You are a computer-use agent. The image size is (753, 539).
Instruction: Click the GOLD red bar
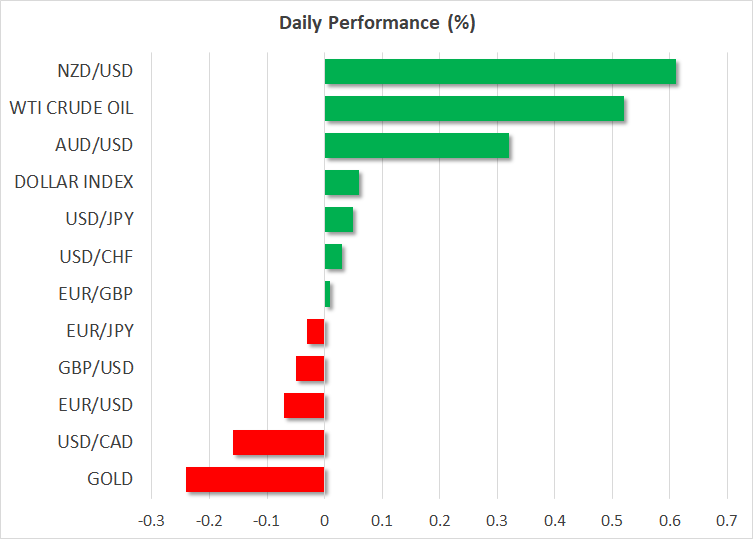(255, 479)
